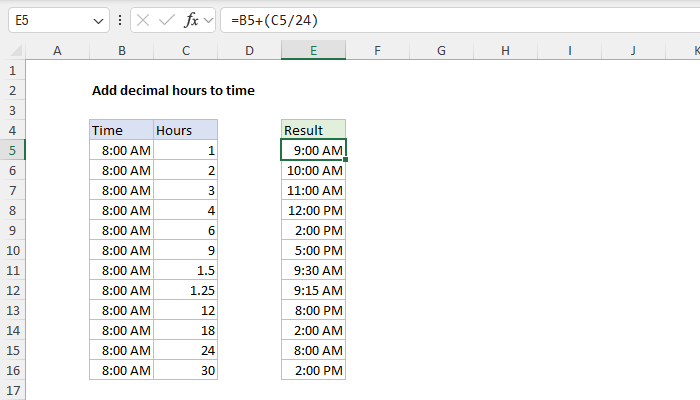Select column G header

click(x=442, y=50)
